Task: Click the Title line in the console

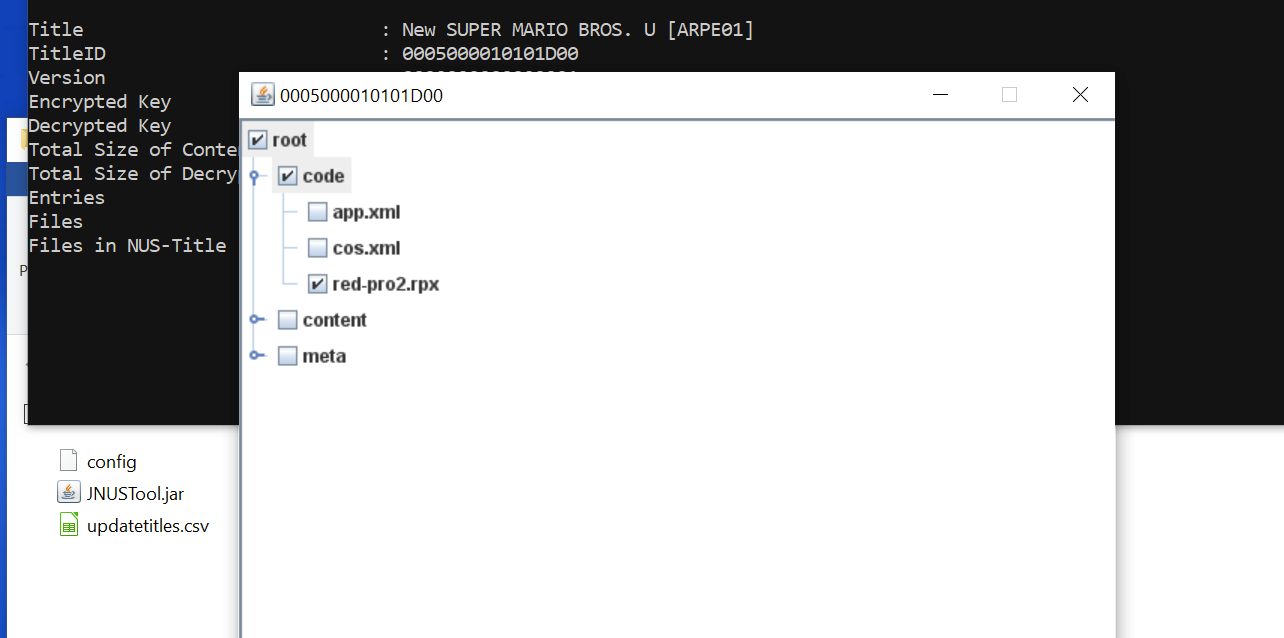Action: (x=391, y=30)
